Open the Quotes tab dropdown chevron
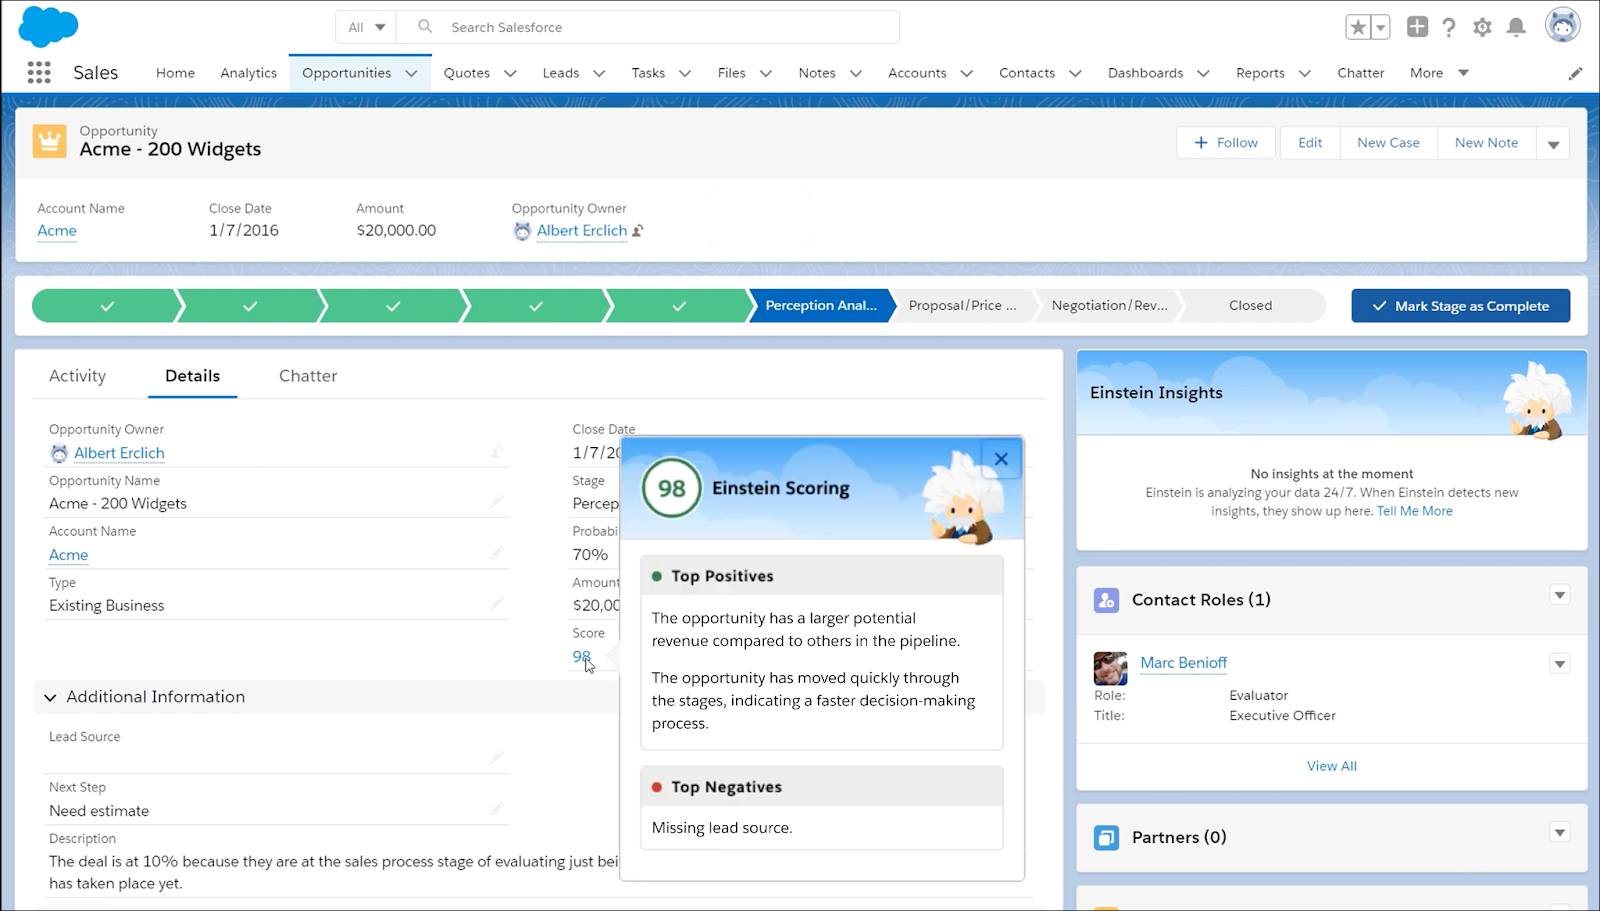 [510, 73]
